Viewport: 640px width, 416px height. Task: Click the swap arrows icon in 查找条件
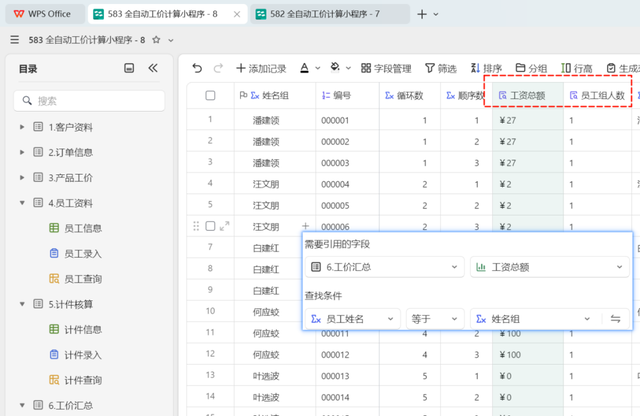click(616, 319)
